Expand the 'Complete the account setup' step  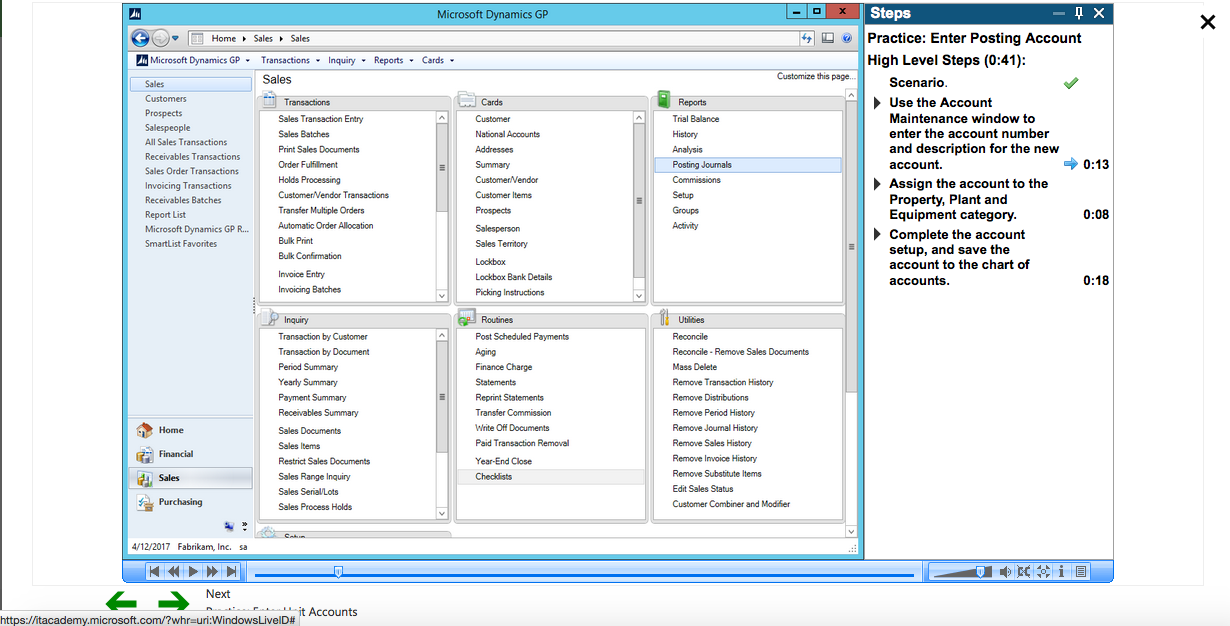click(878, 235)
